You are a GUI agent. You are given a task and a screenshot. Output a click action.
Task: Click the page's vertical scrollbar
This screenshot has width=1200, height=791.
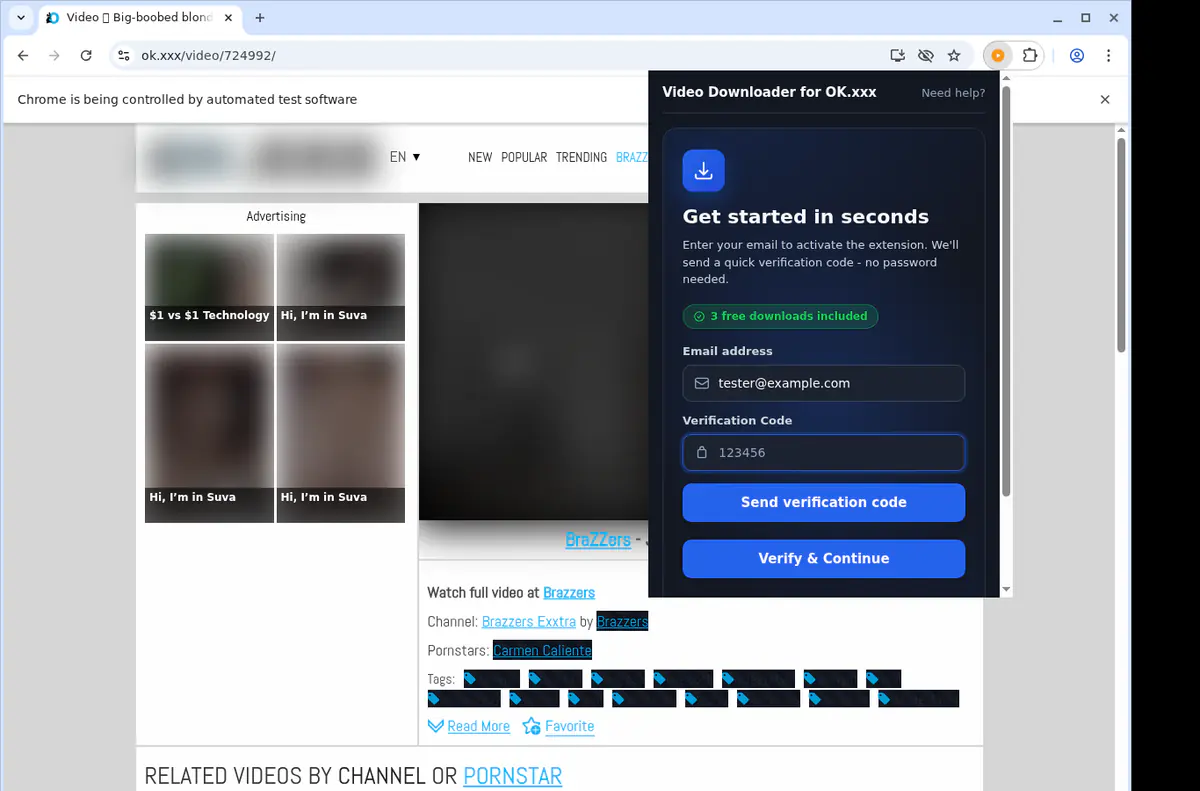point(1121,245)
